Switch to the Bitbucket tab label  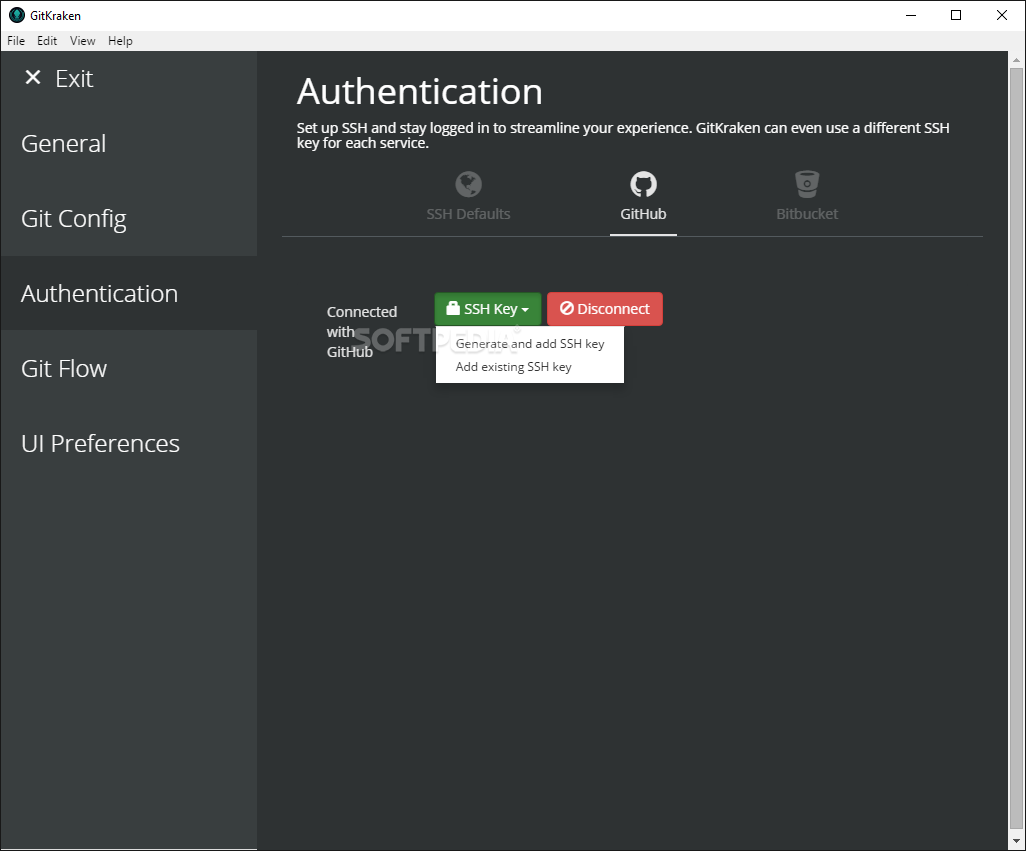tap(807, 214)
